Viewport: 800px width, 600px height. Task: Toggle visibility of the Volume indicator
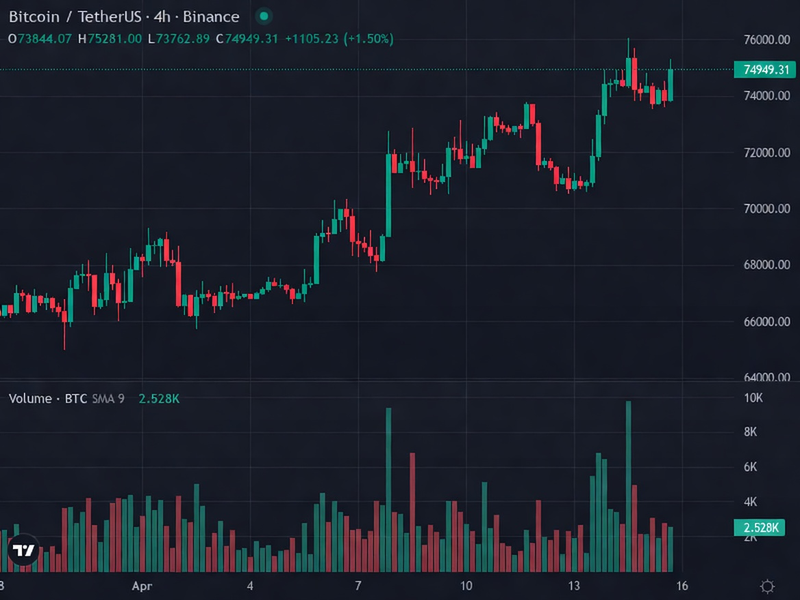point(47,398)
